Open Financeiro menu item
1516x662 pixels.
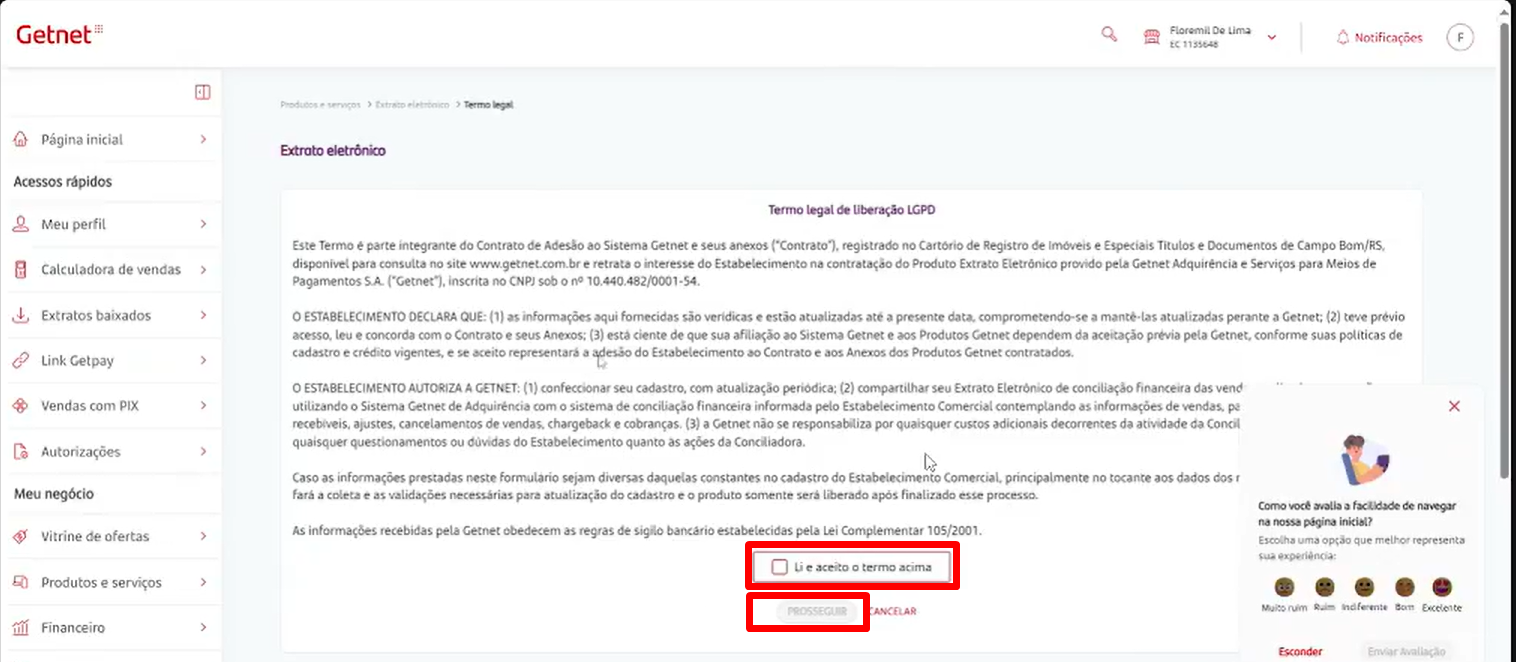pos(110,628)
